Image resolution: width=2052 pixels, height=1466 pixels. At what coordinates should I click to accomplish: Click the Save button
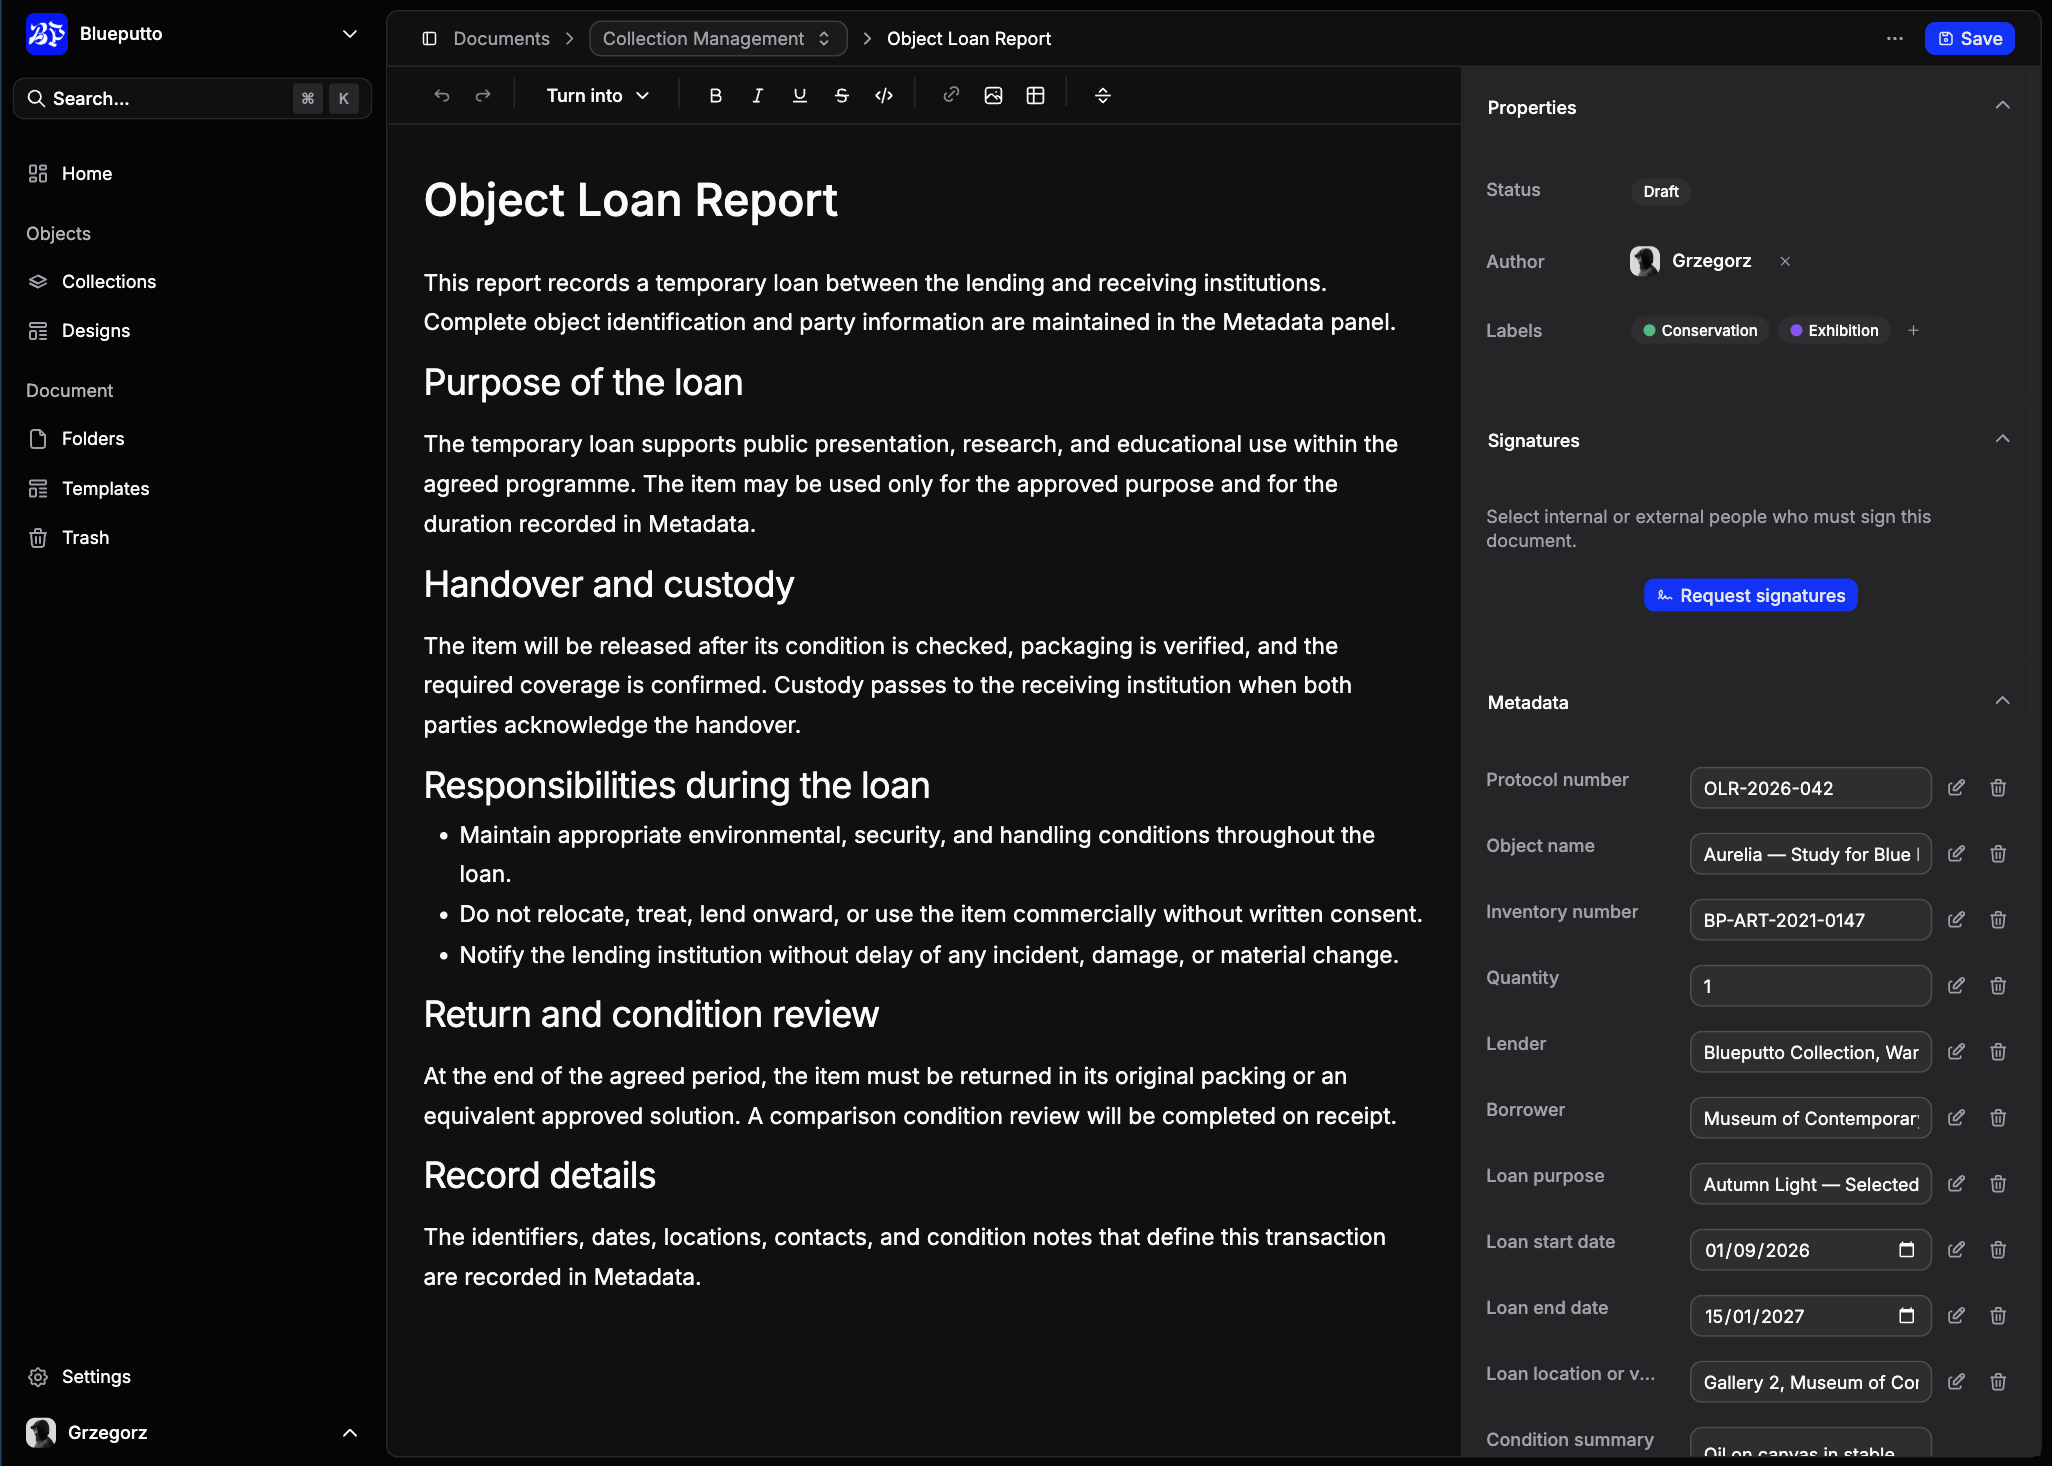coord(1969,39)
